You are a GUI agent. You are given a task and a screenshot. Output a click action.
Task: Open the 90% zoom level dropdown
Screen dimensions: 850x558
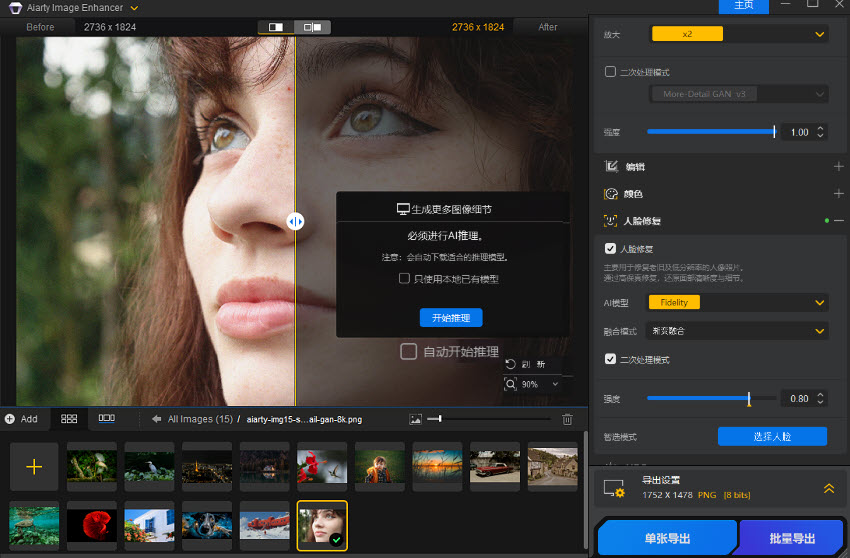point(555,384)
